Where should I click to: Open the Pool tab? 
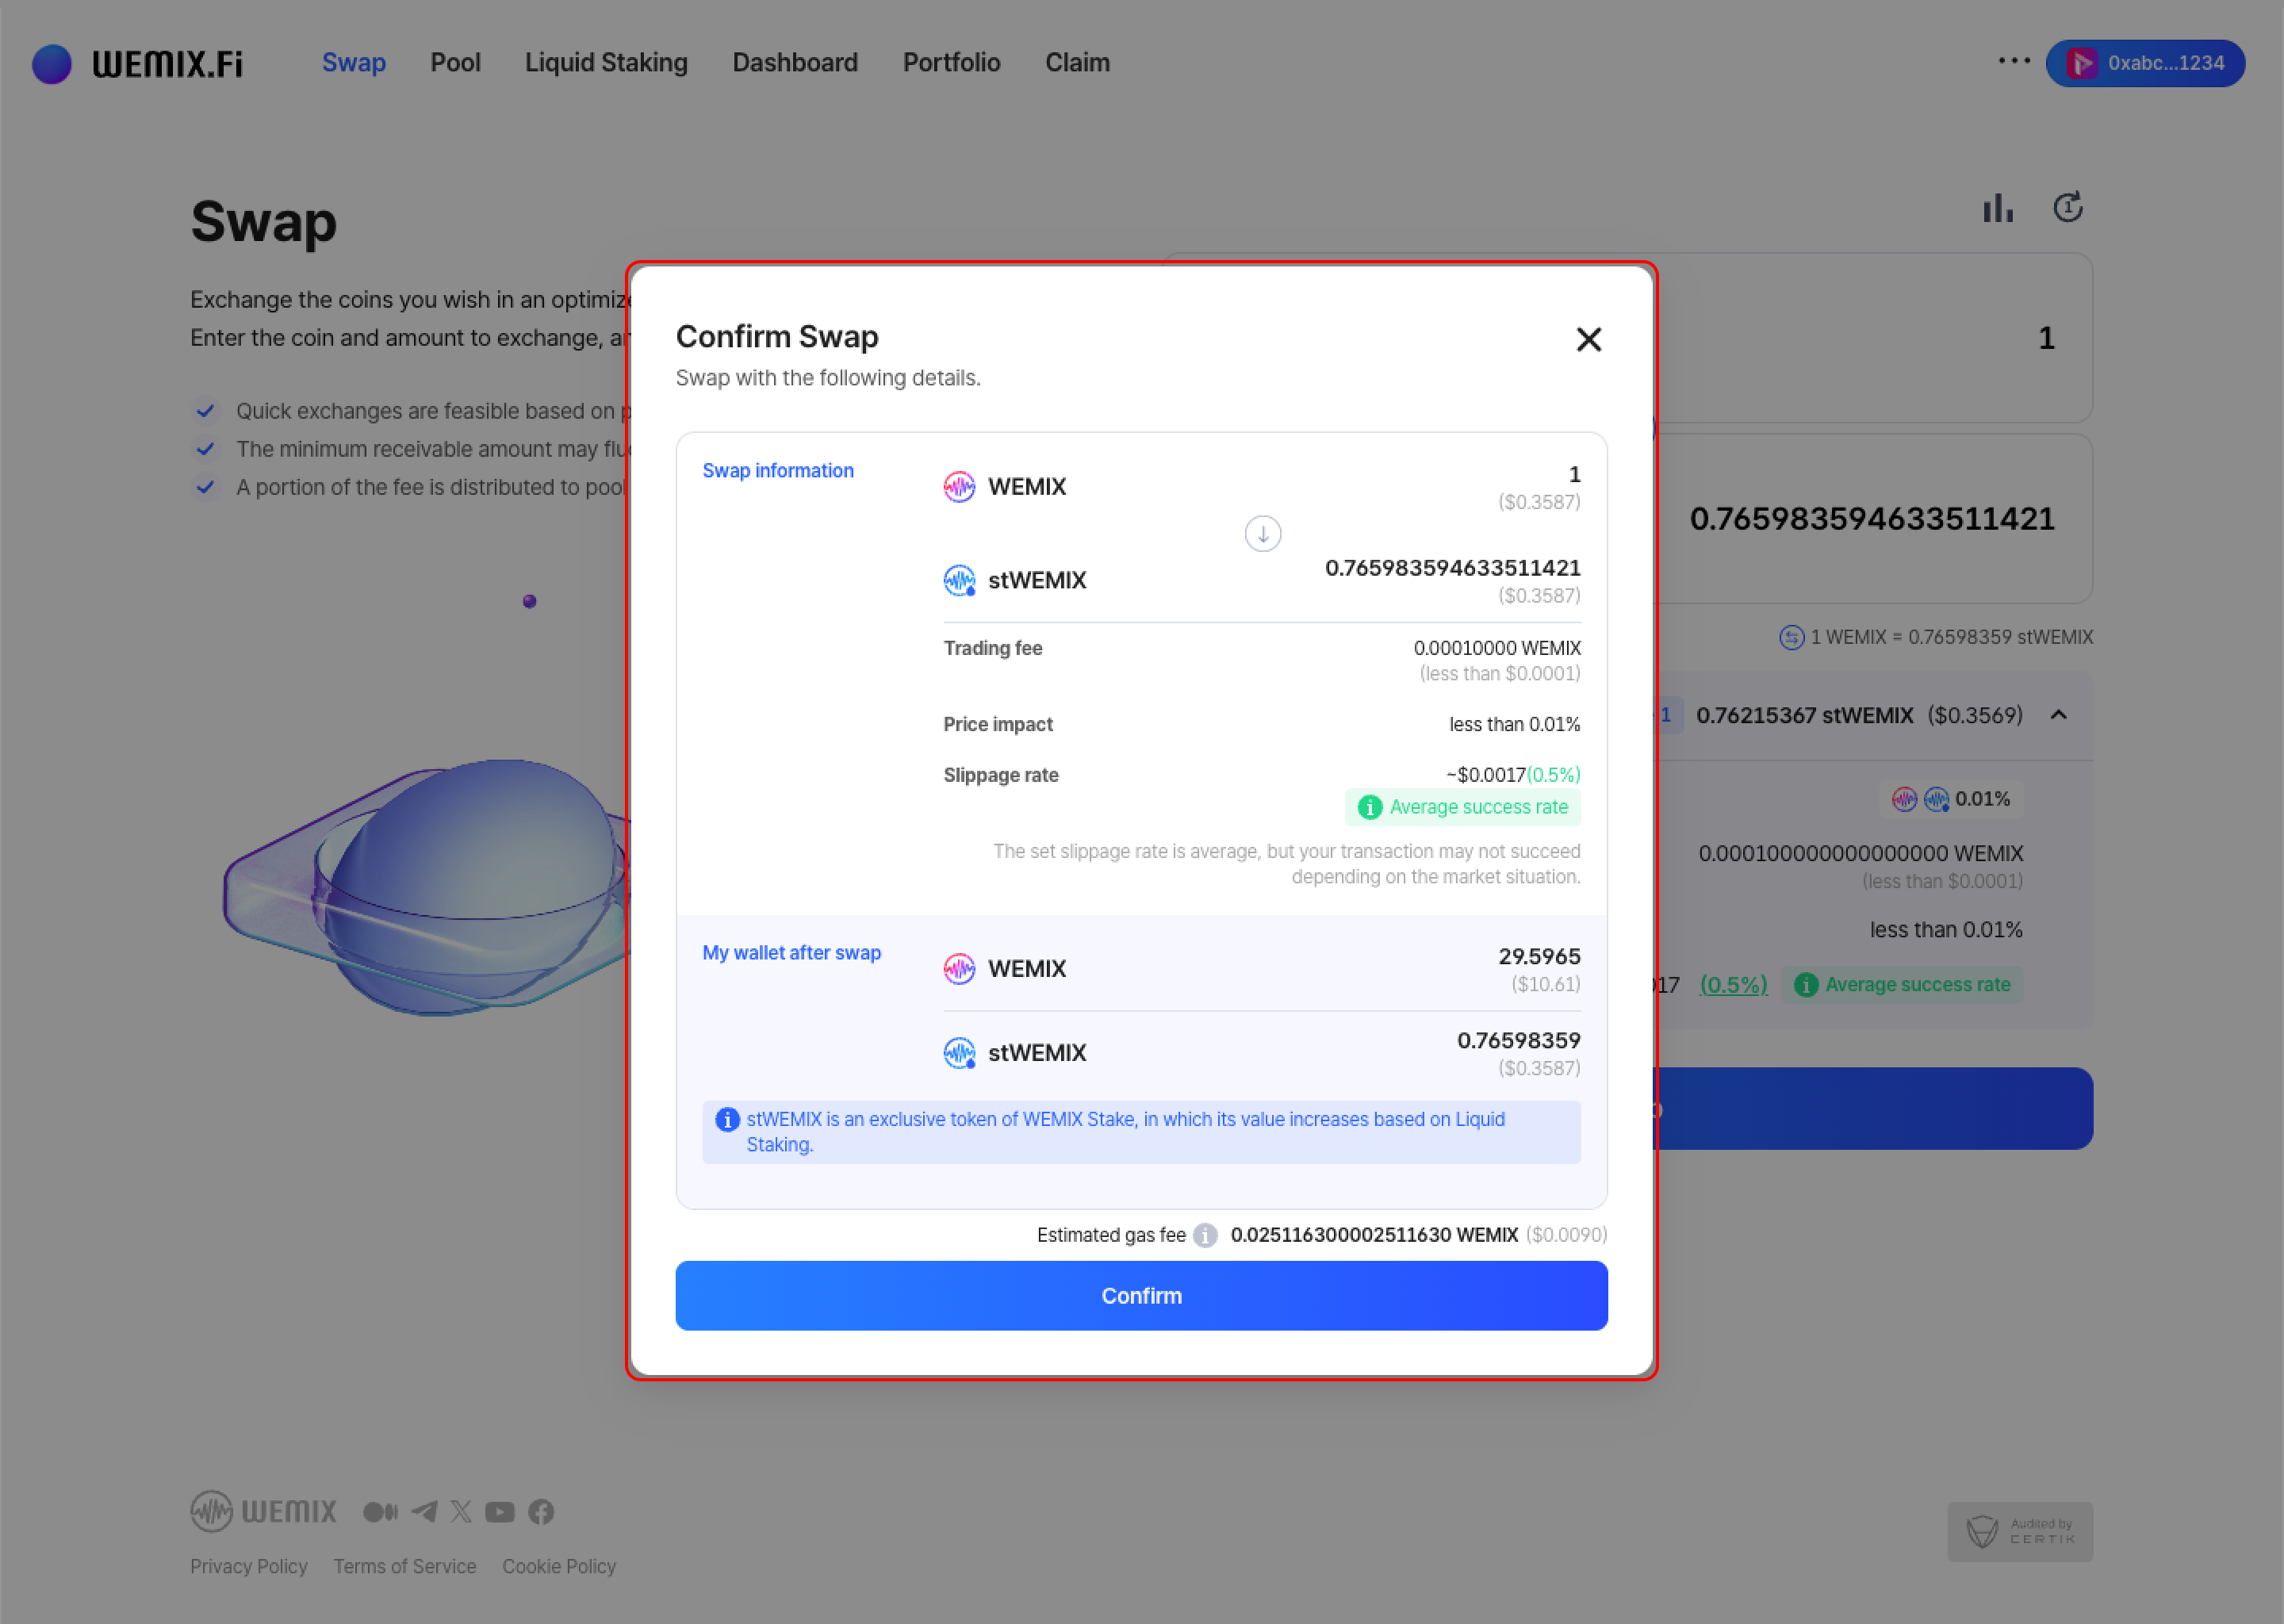[x=455, y=63]
